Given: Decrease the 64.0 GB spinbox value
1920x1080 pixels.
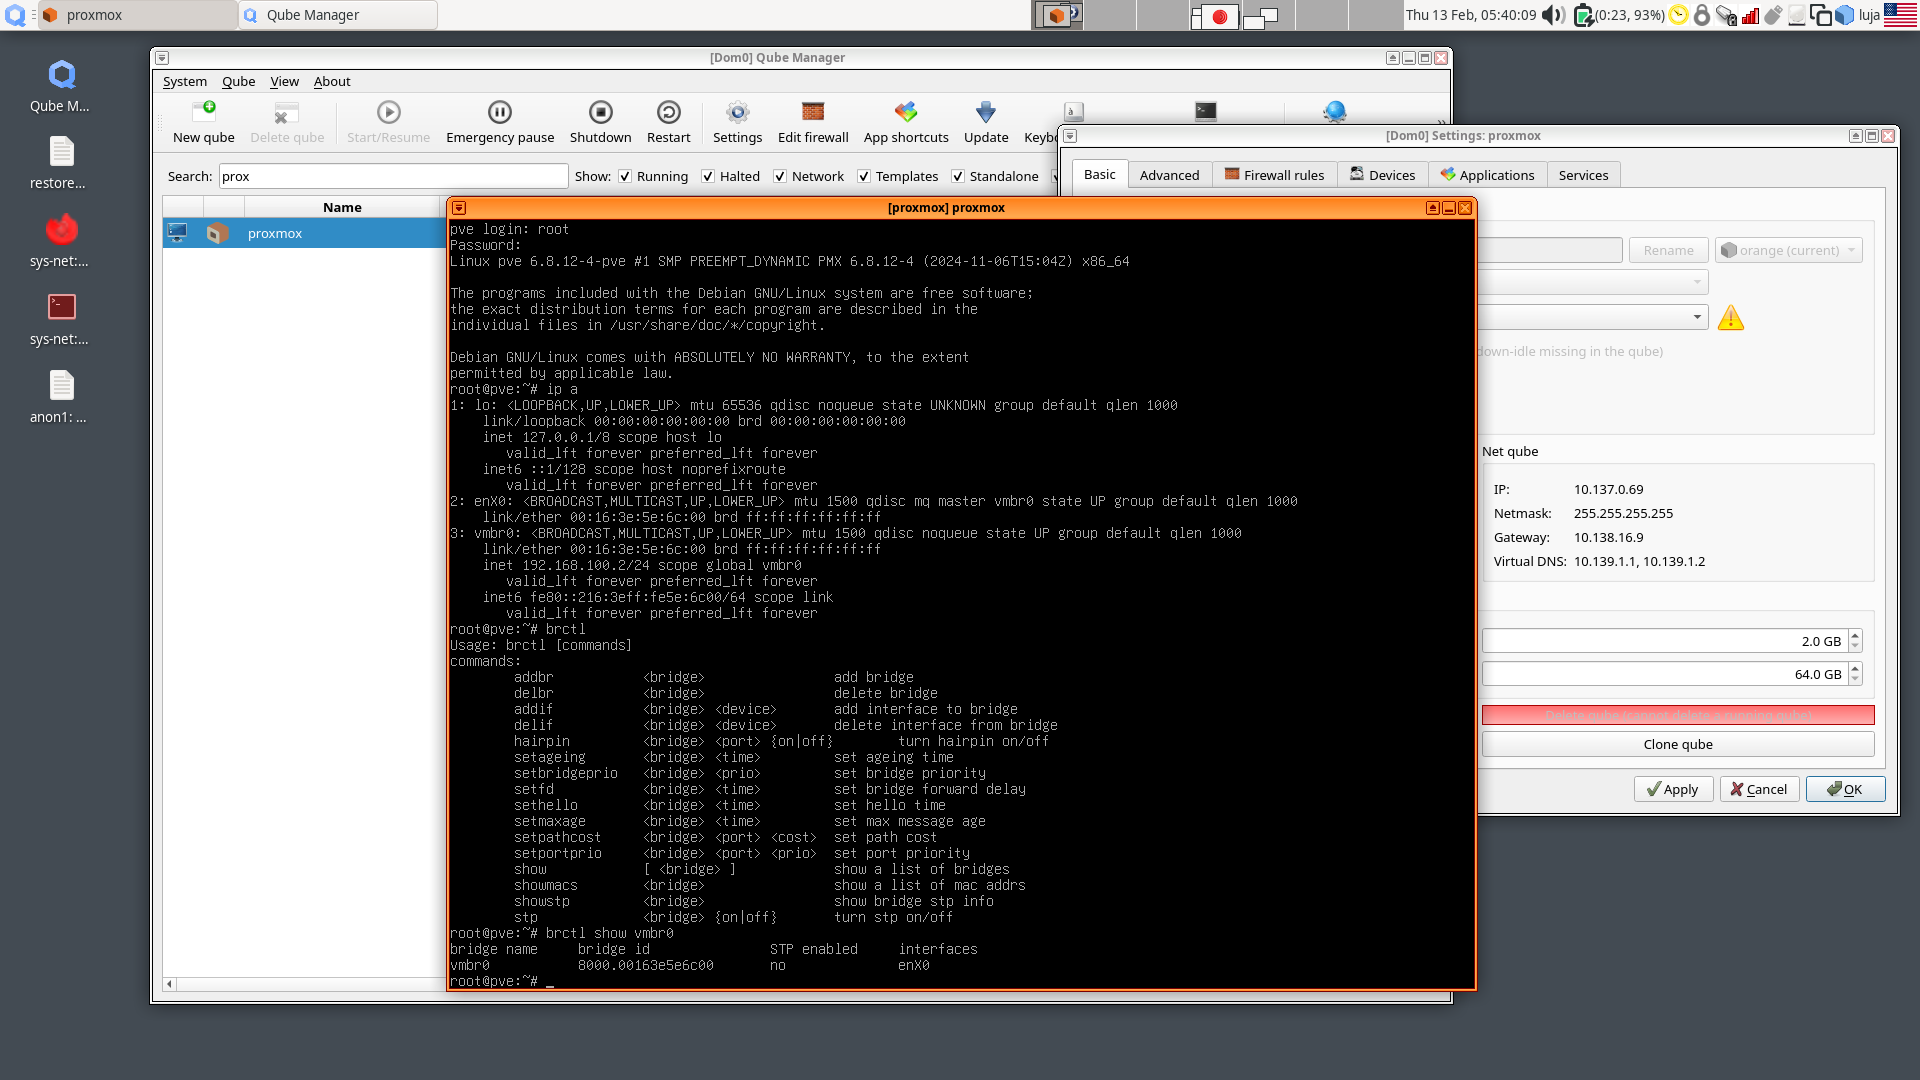Looking at the screenshot, I should coord(1855,679).
